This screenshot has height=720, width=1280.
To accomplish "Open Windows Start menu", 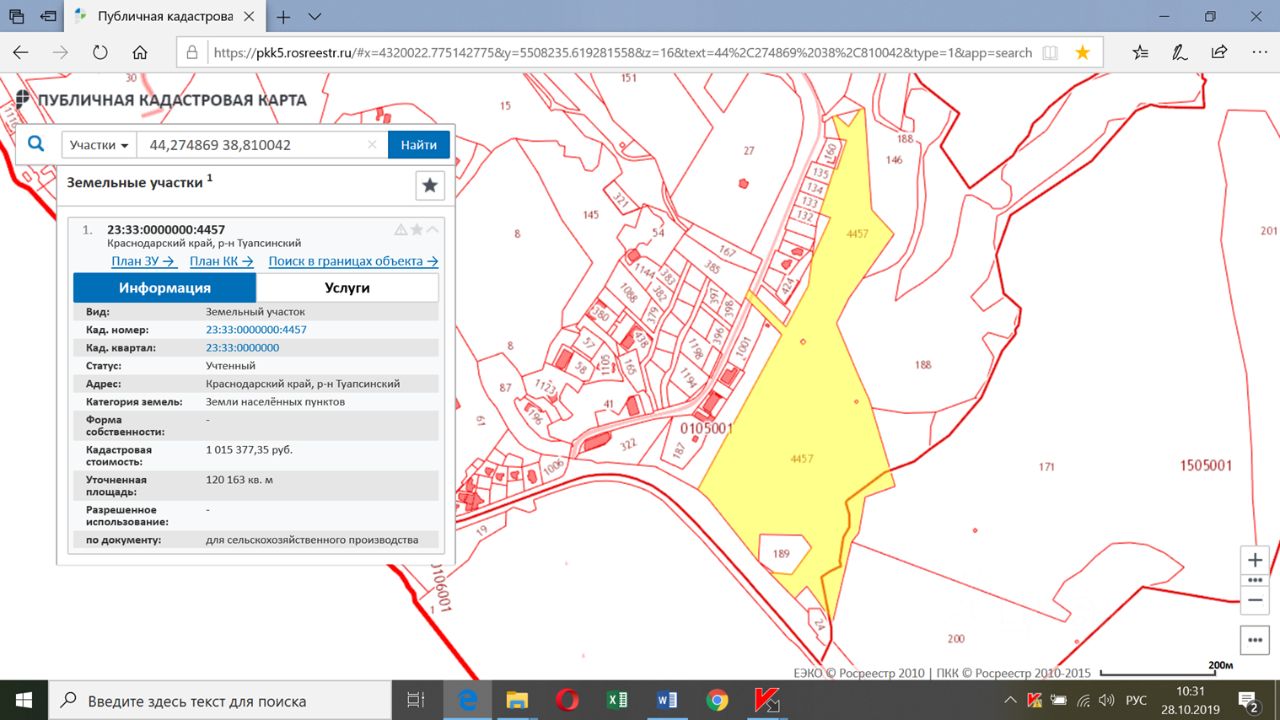I will tap(24, 700).
